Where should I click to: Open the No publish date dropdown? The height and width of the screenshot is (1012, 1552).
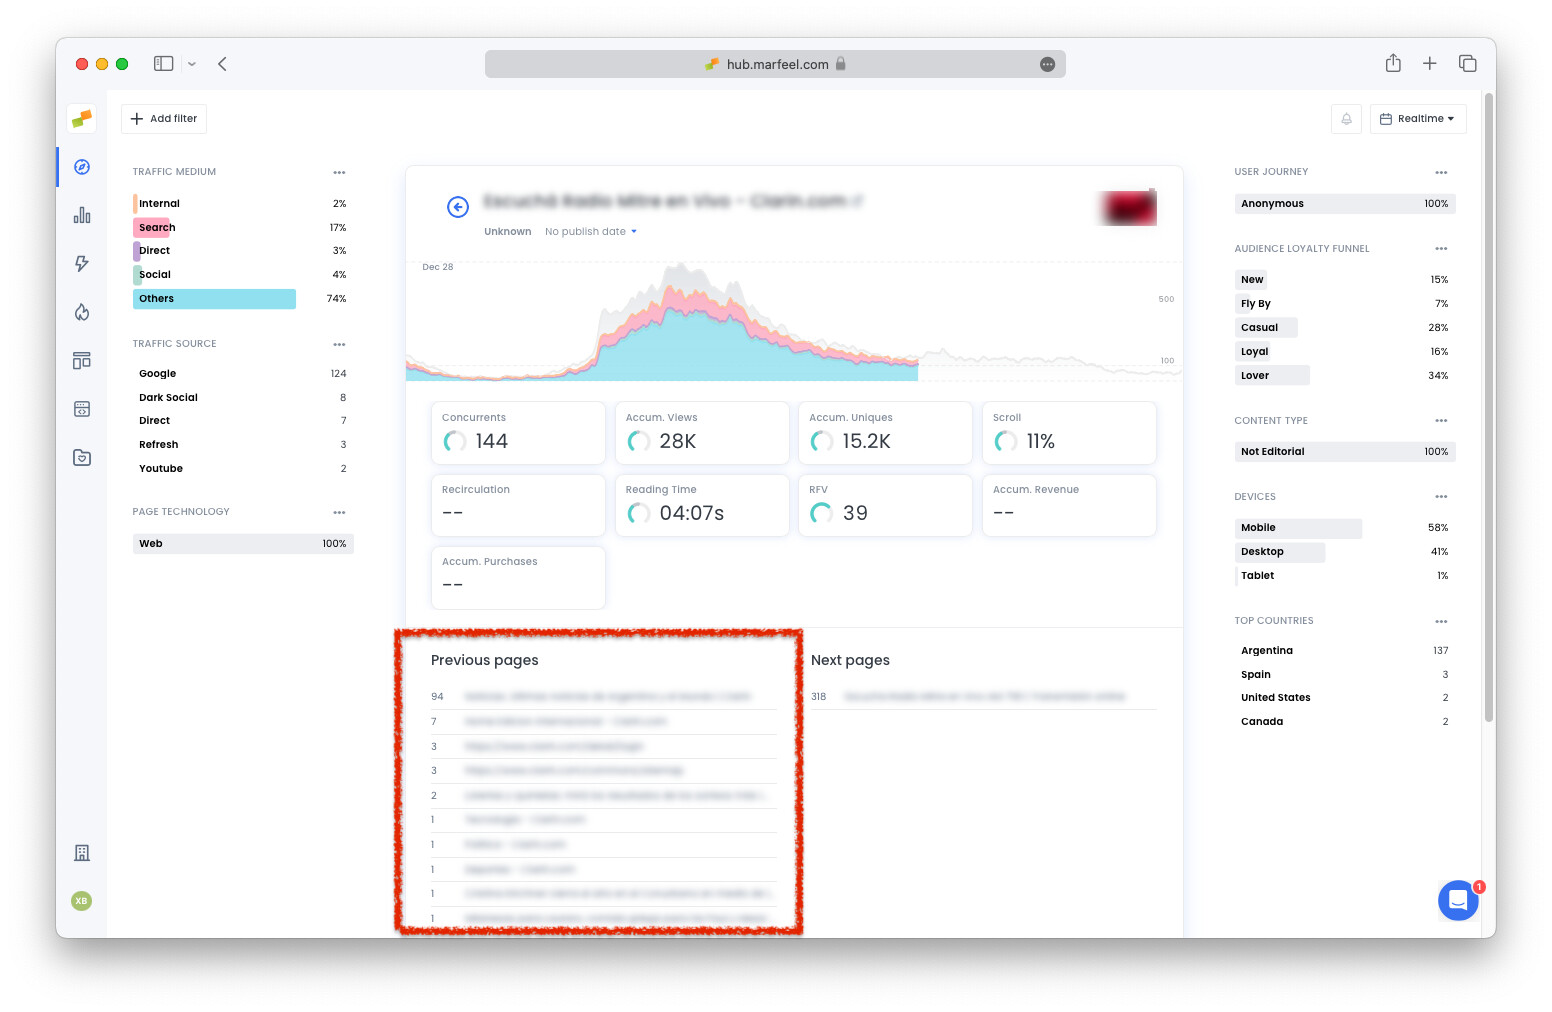[590, 231]
